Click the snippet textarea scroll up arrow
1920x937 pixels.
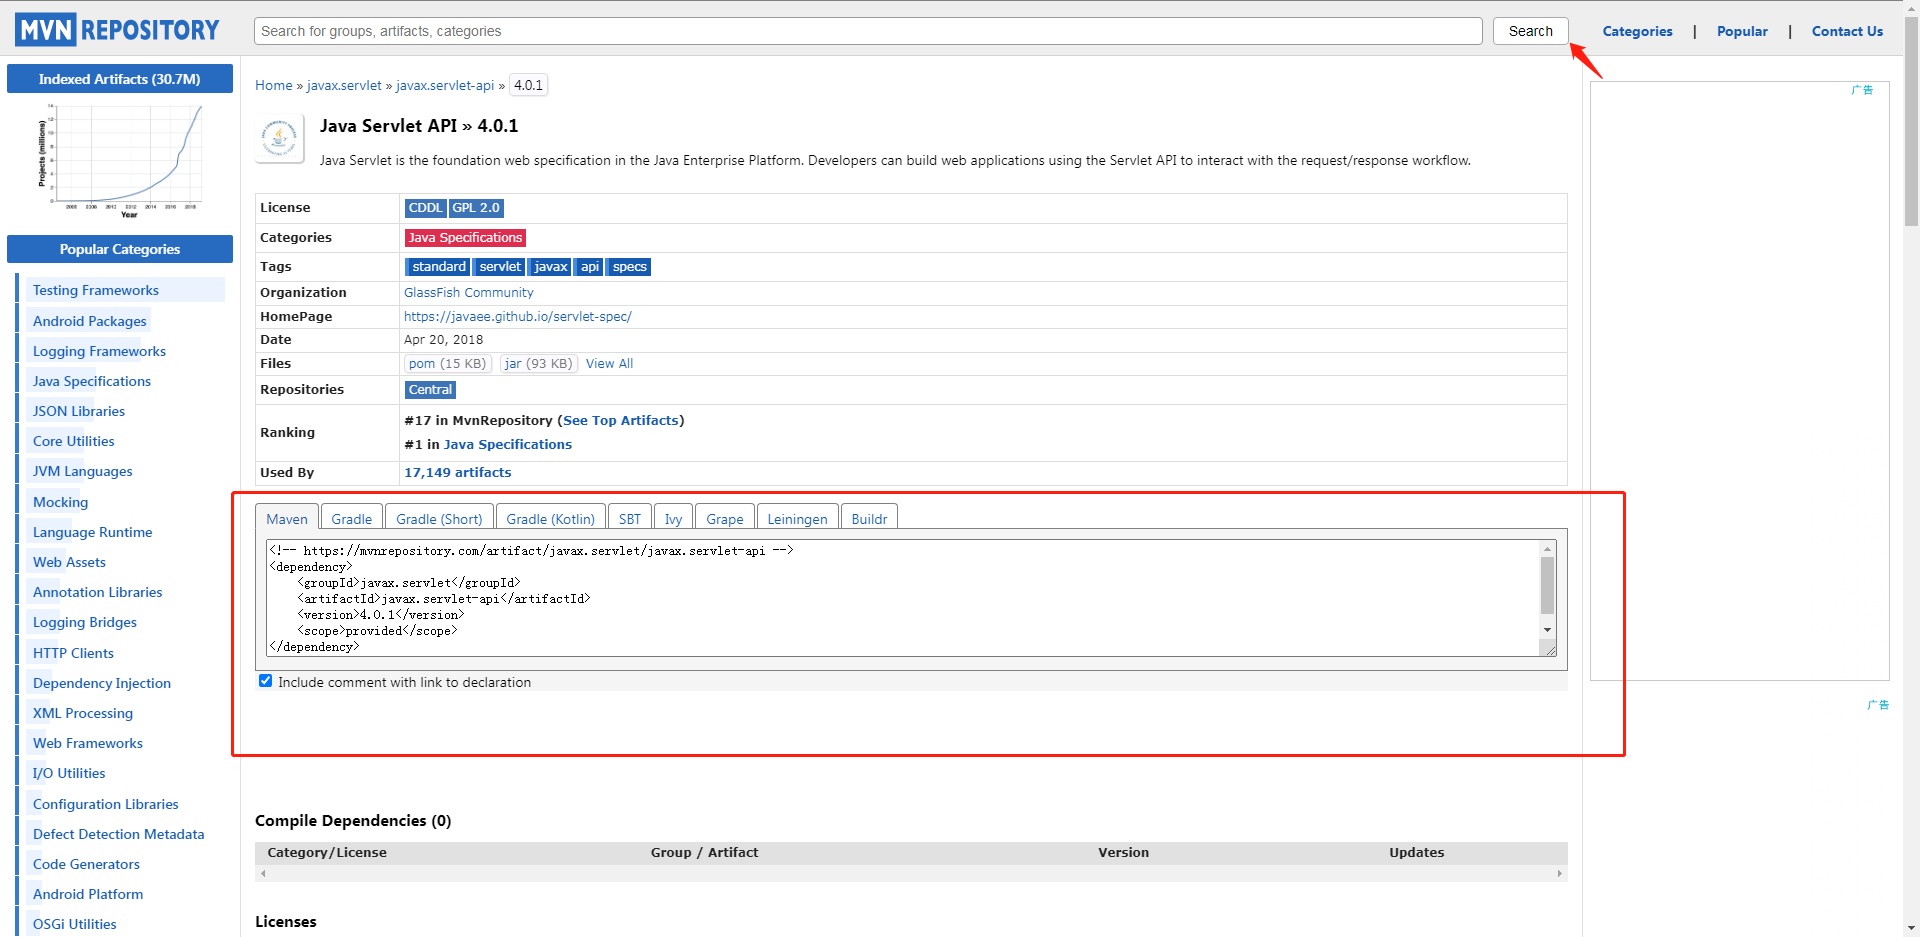click(x=1548, y=549)
